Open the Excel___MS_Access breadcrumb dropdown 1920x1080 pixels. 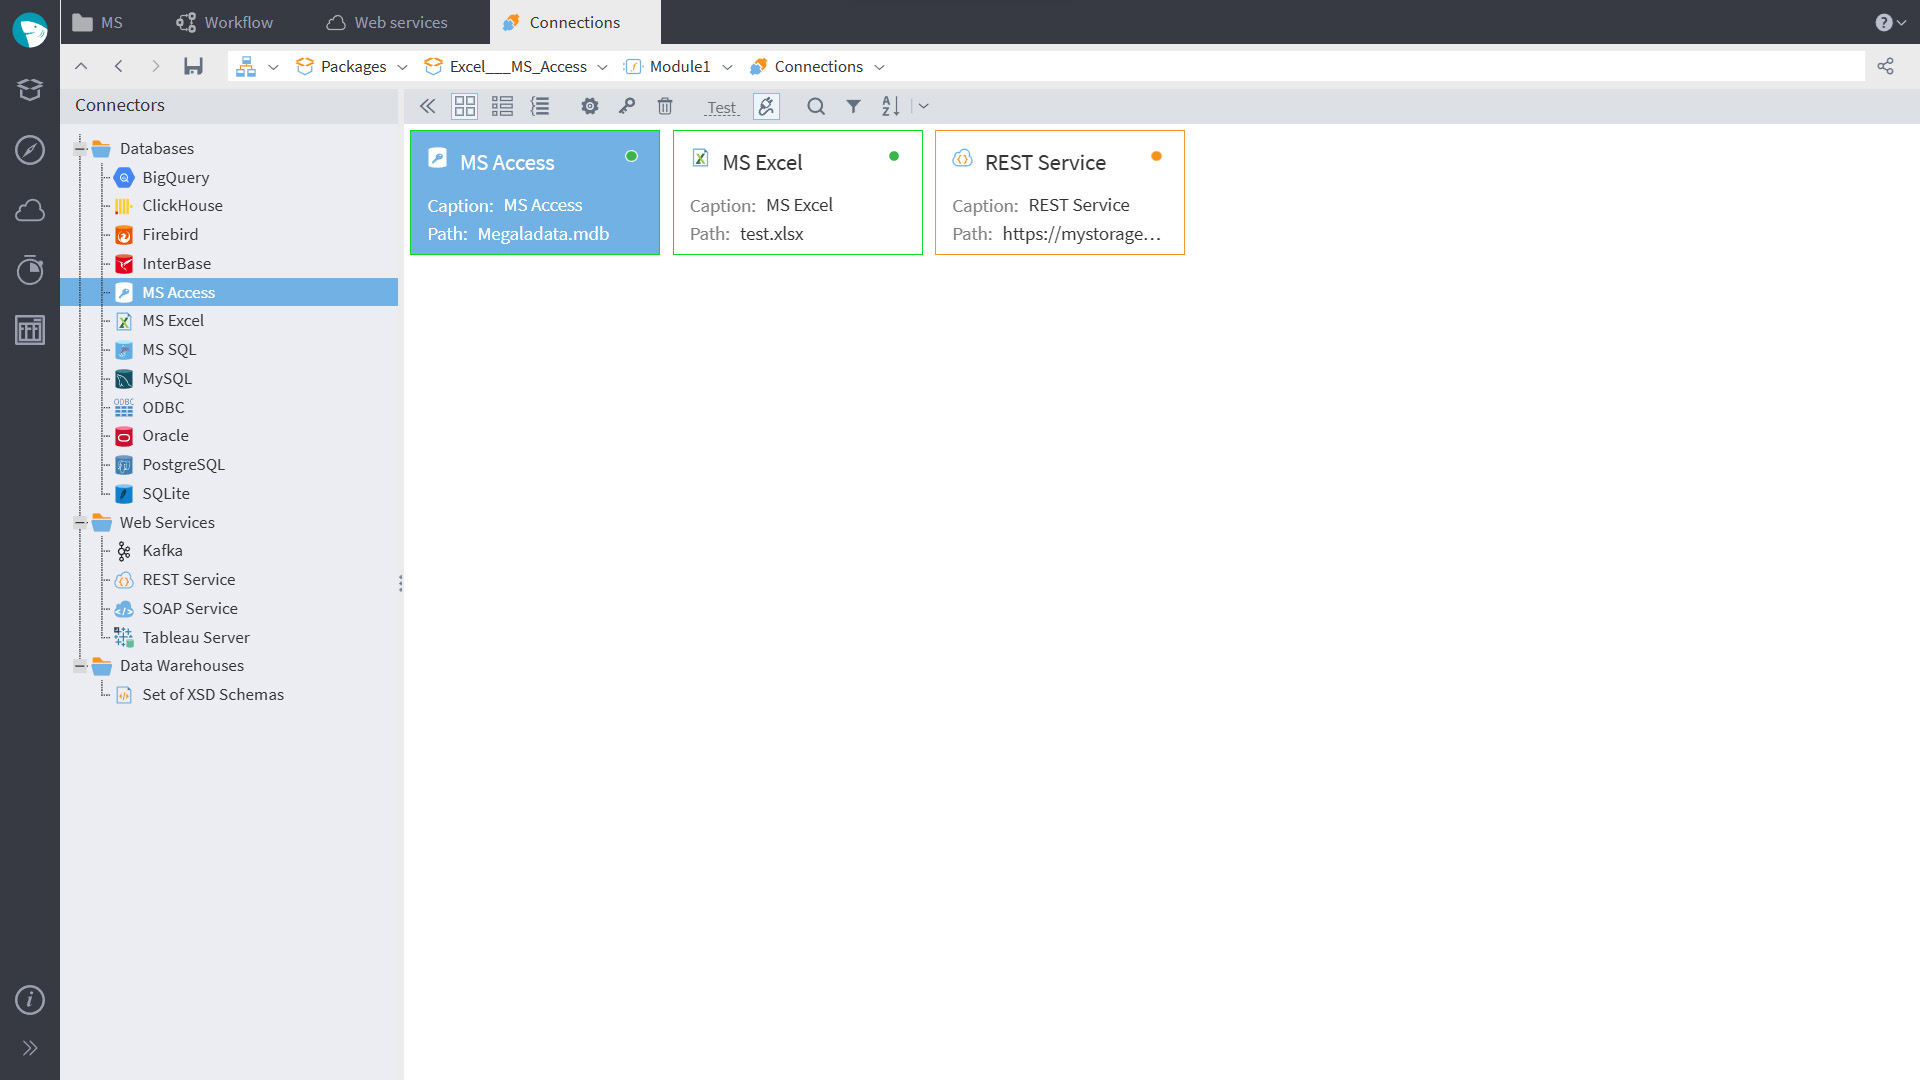[x=602, y=67]
